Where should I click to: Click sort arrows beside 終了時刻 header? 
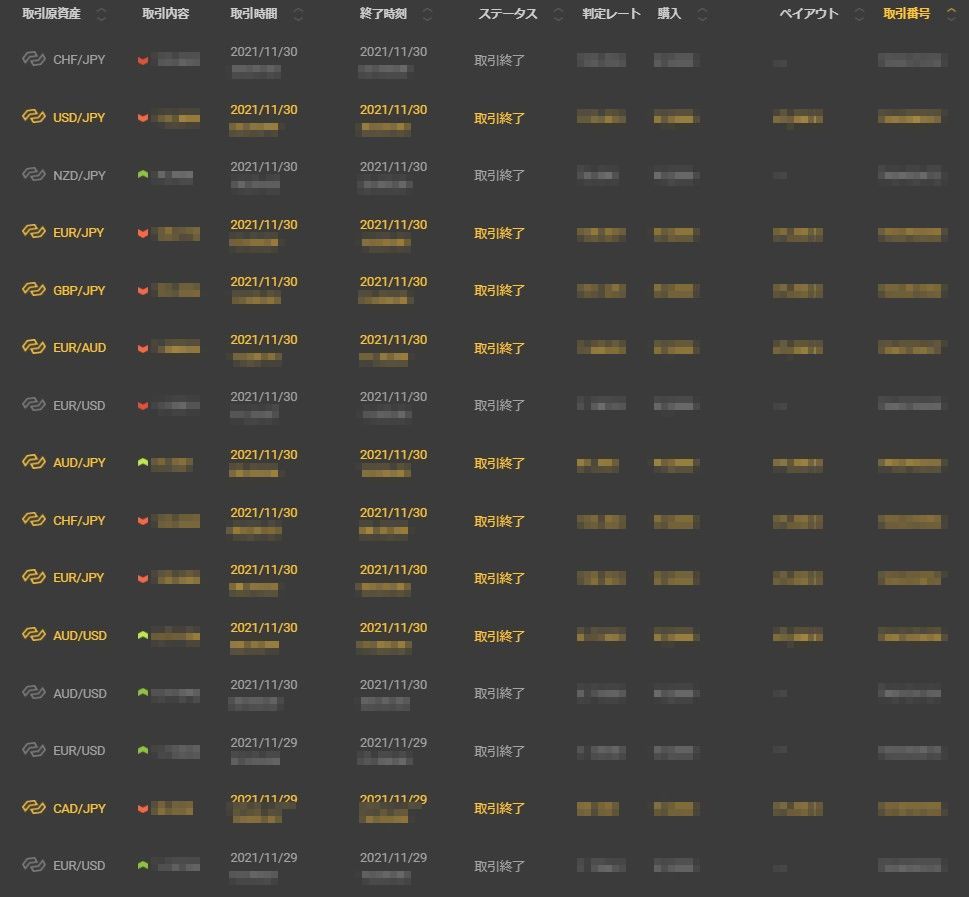coord(428,15)
